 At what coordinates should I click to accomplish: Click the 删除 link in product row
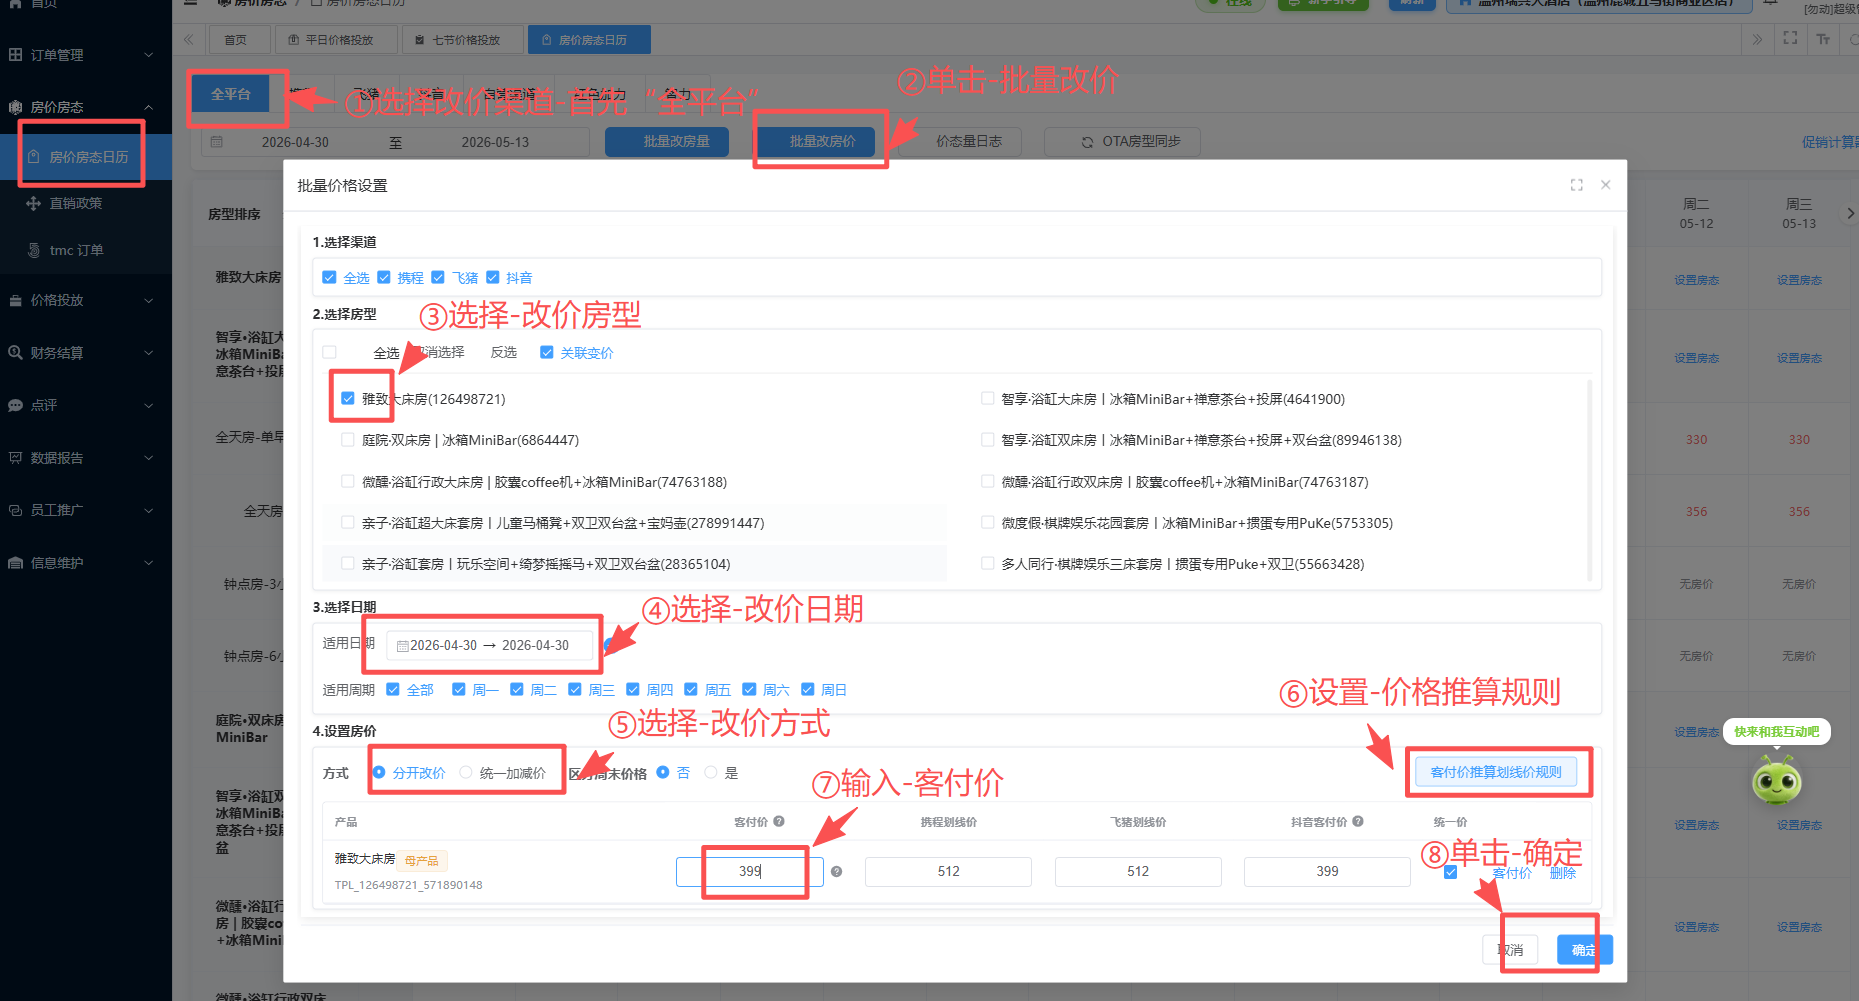pos(1563,873)
